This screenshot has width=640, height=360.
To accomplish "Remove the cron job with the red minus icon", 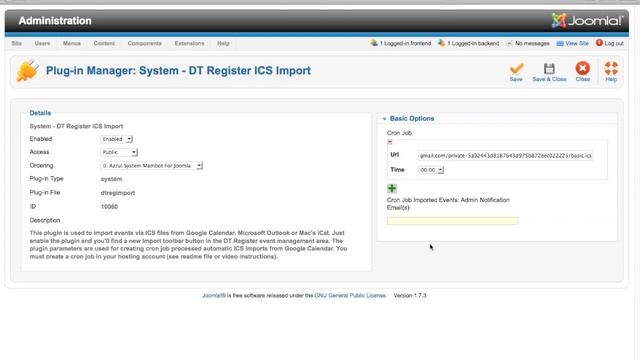I will 390,142.
